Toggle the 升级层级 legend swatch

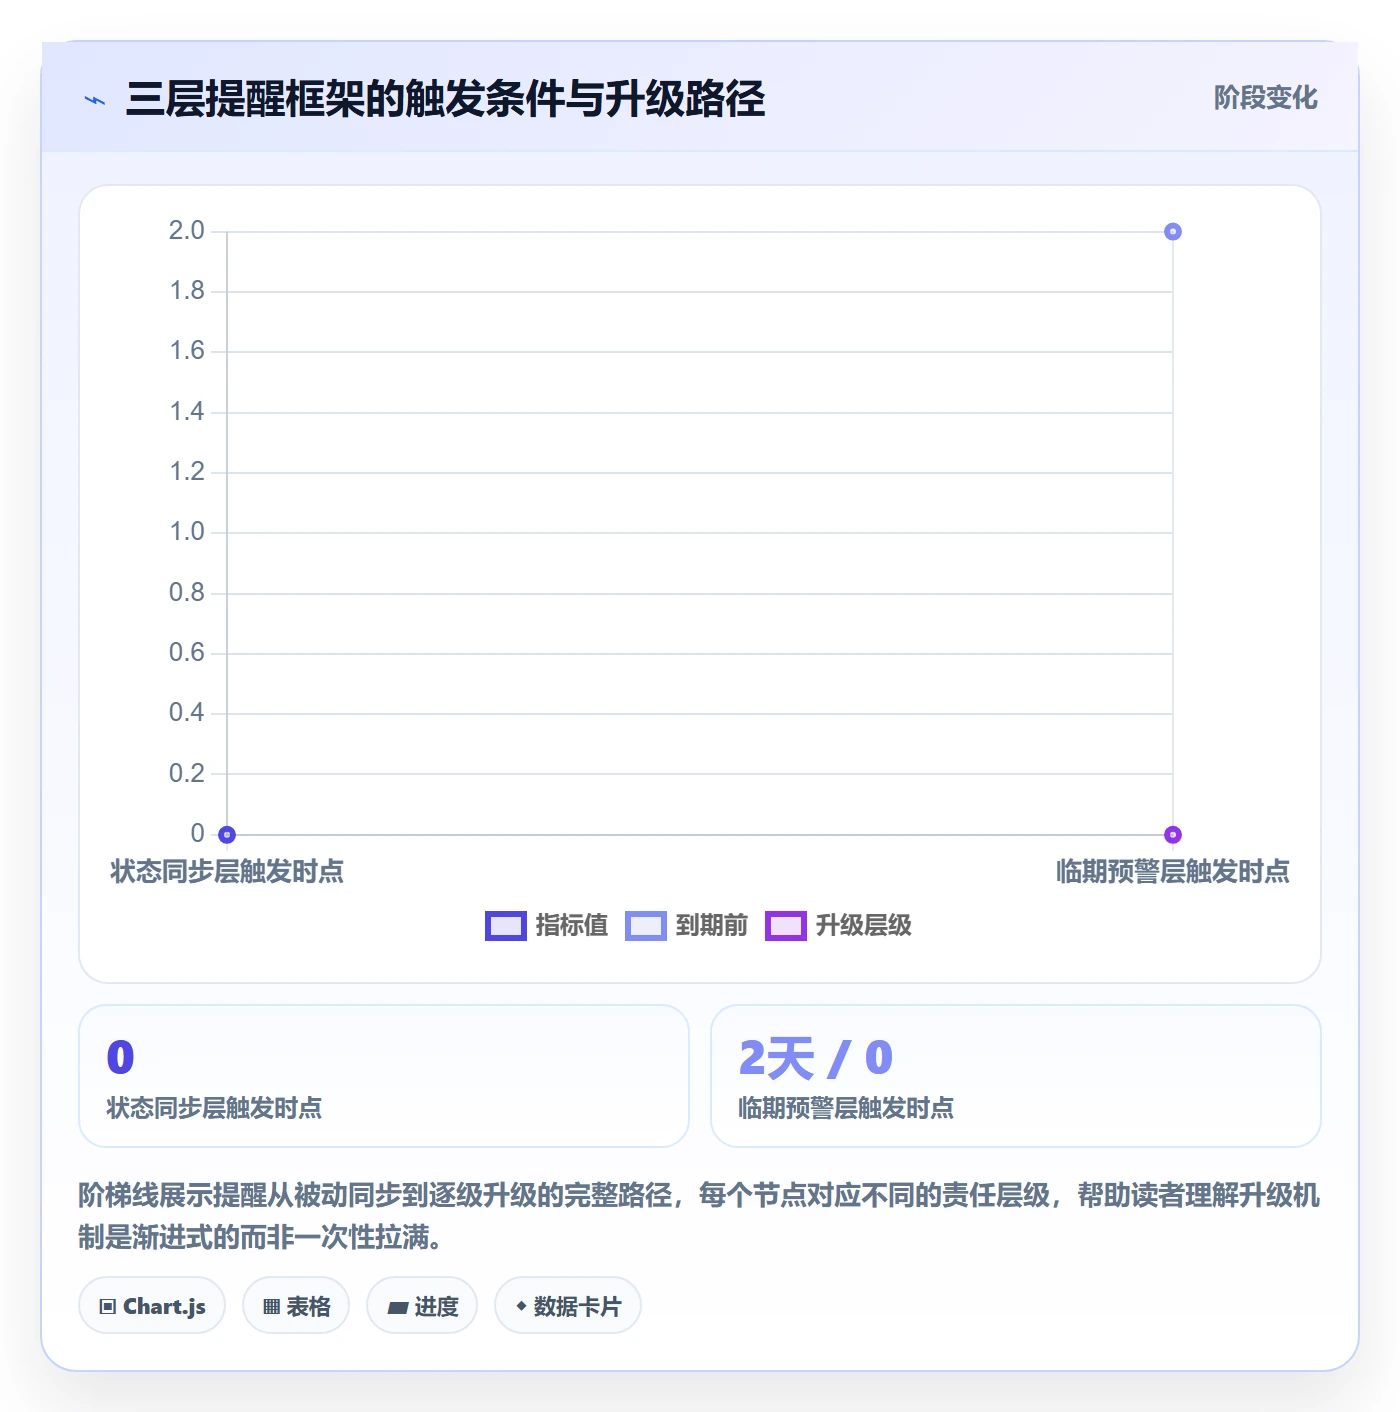click(785, 926)
